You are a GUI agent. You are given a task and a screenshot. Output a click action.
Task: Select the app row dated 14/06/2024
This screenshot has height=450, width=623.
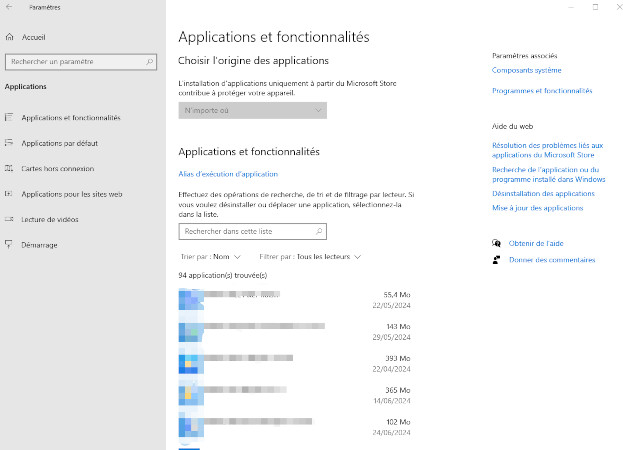coord(295,396)
